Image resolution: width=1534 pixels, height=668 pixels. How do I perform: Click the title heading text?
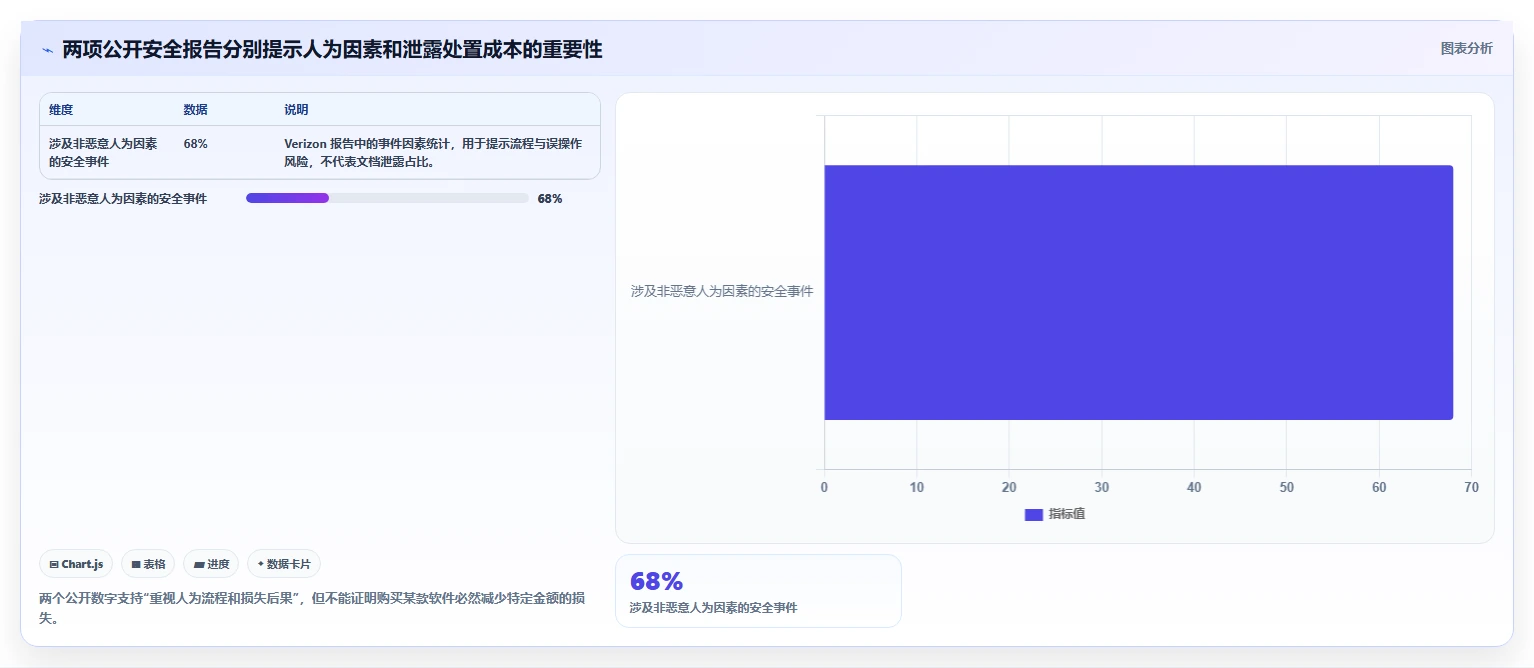[x=332, y=49]
